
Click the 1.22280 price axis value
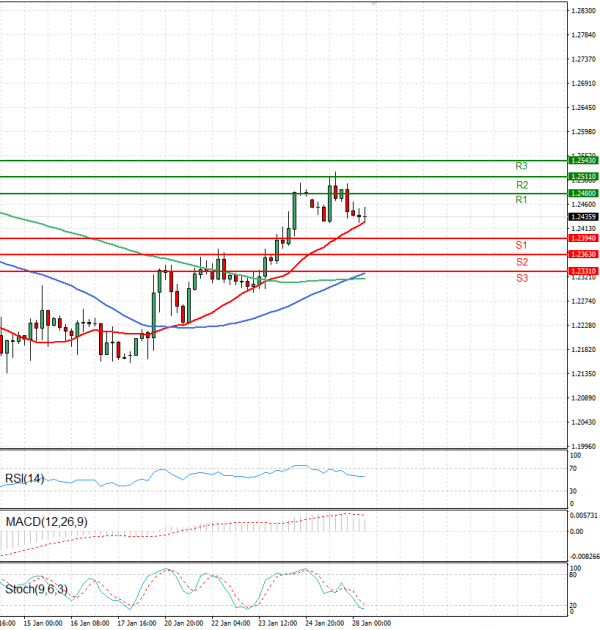583,325
